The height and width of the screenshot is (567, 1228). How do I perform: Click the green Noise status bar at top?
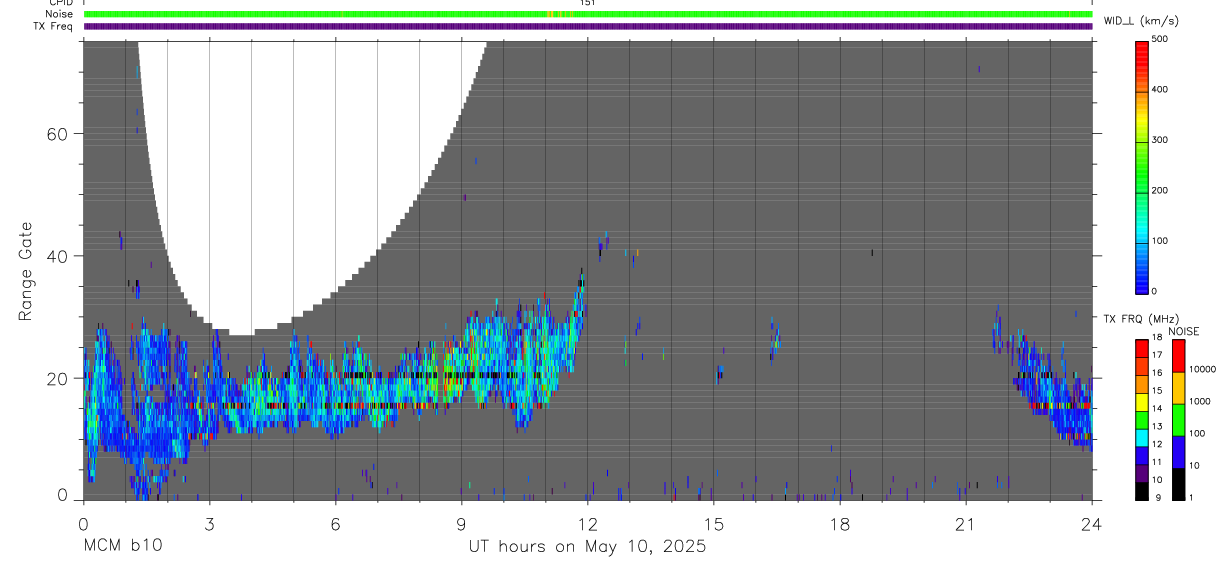pos(588,14)
